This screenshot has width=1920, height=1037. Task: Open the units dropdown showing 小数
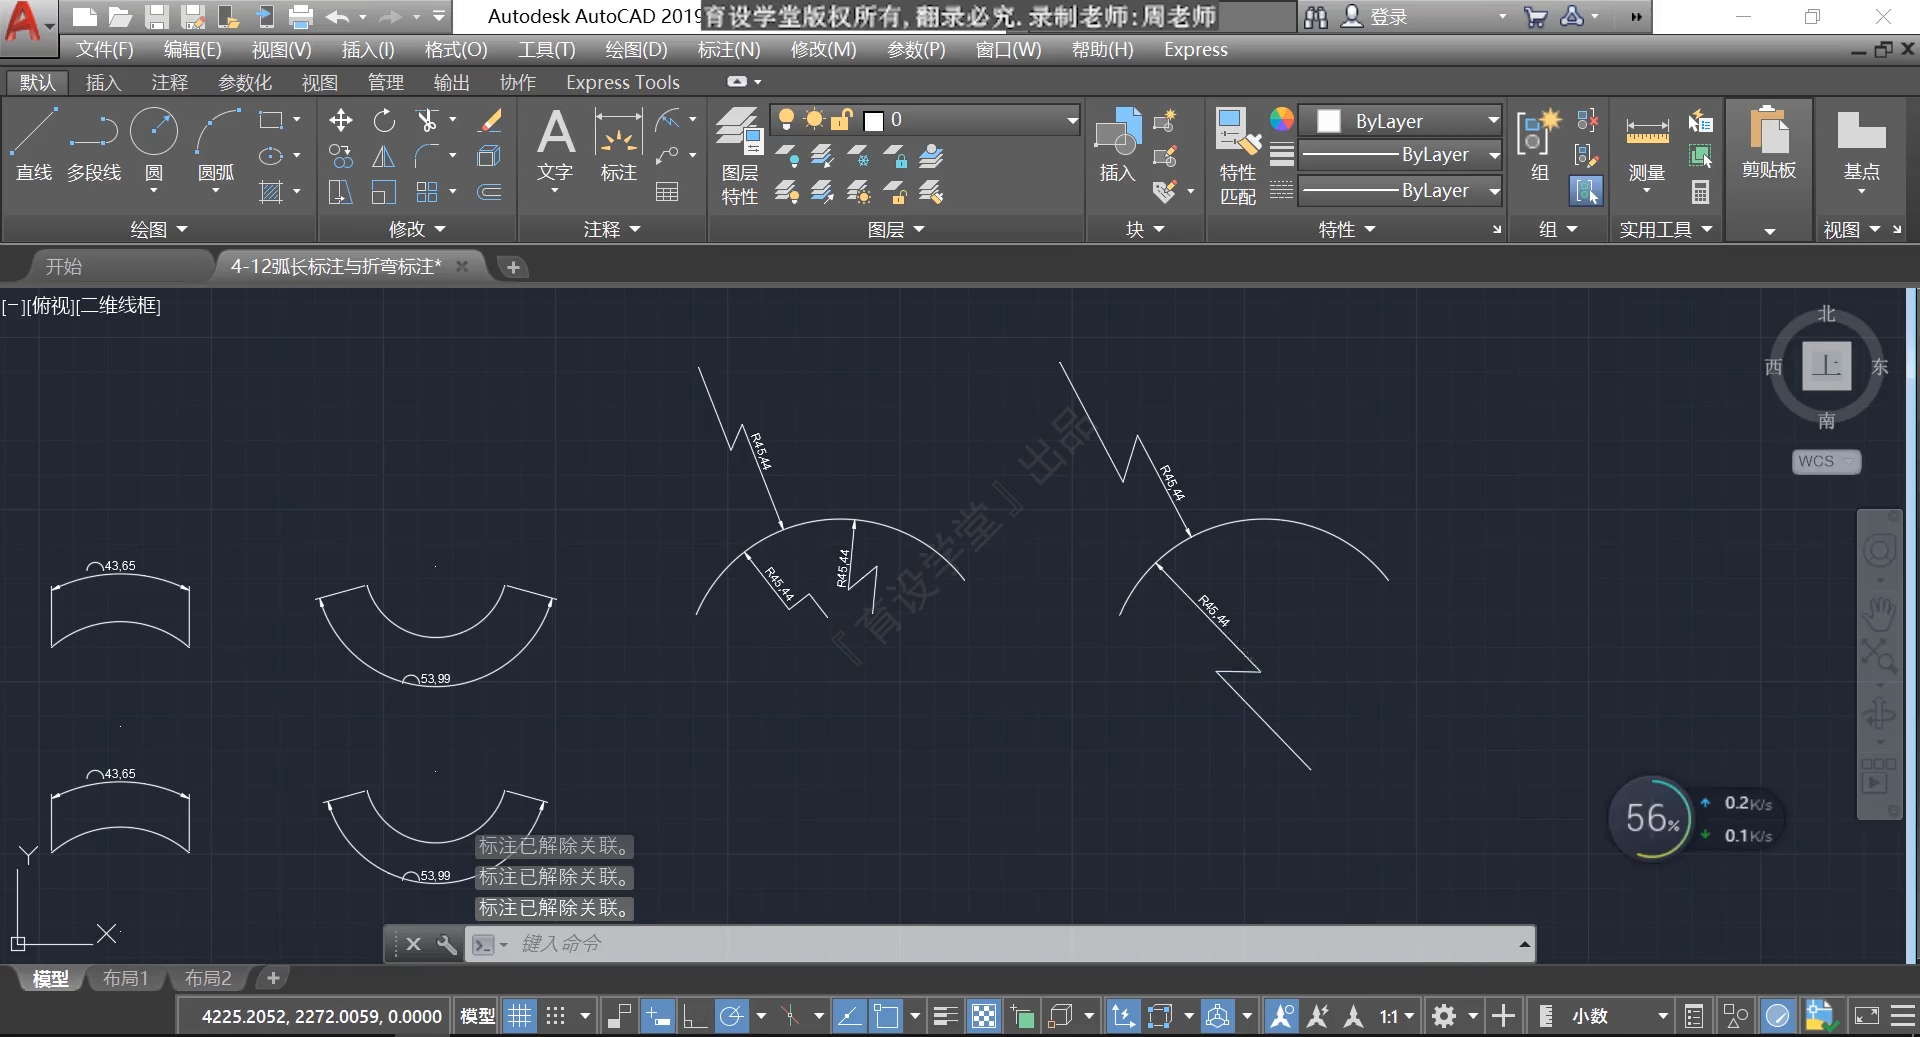click(1618, 1017)
